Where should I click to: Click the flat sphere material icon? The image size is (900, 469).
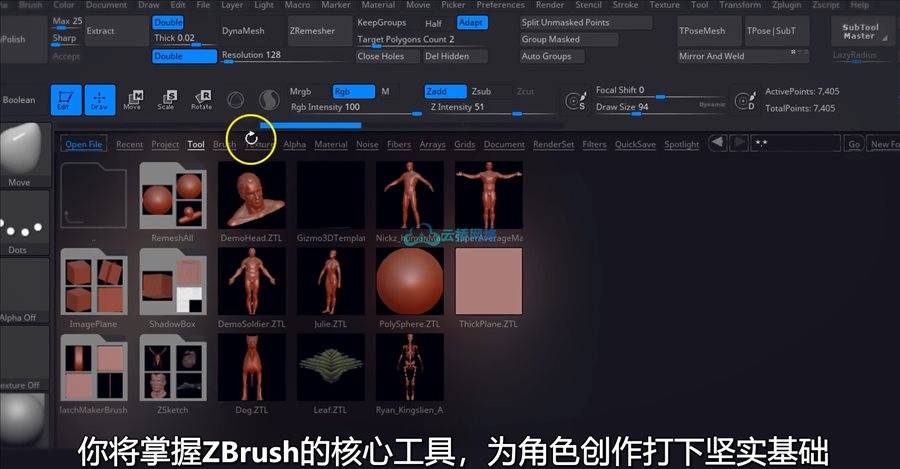click(x=235, y=100)
